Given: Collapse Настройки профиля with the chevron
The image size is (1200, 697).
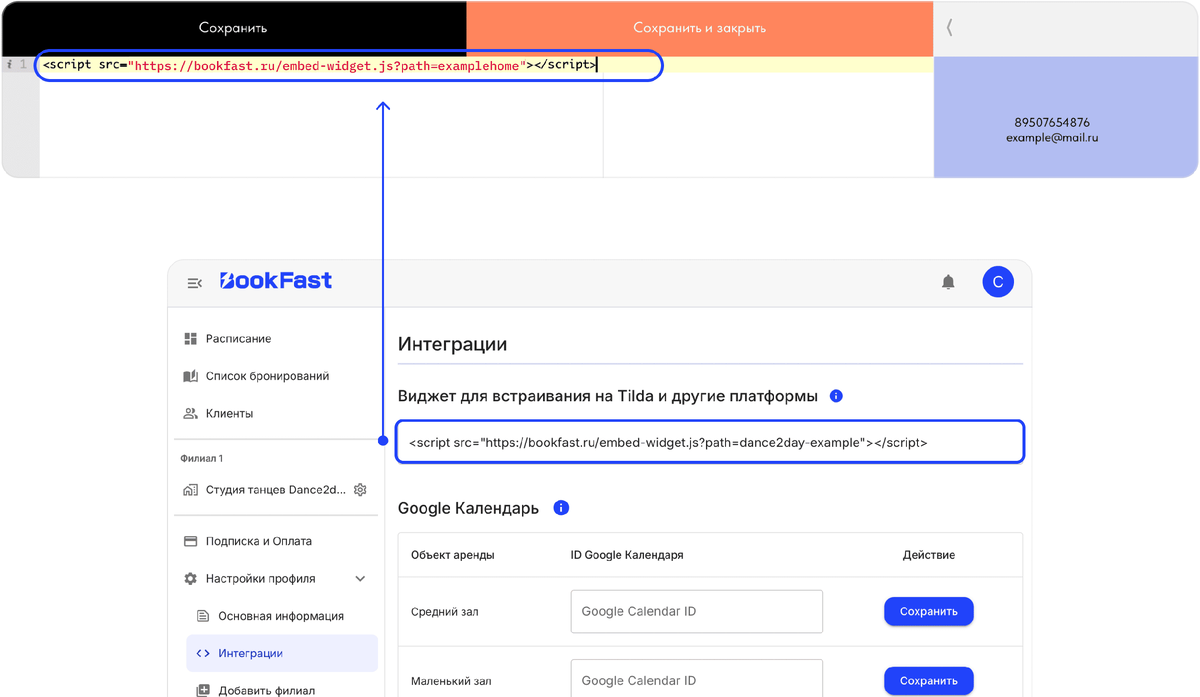Looking at the screenshot, I should pyautogui.click(x=360, y=578).
